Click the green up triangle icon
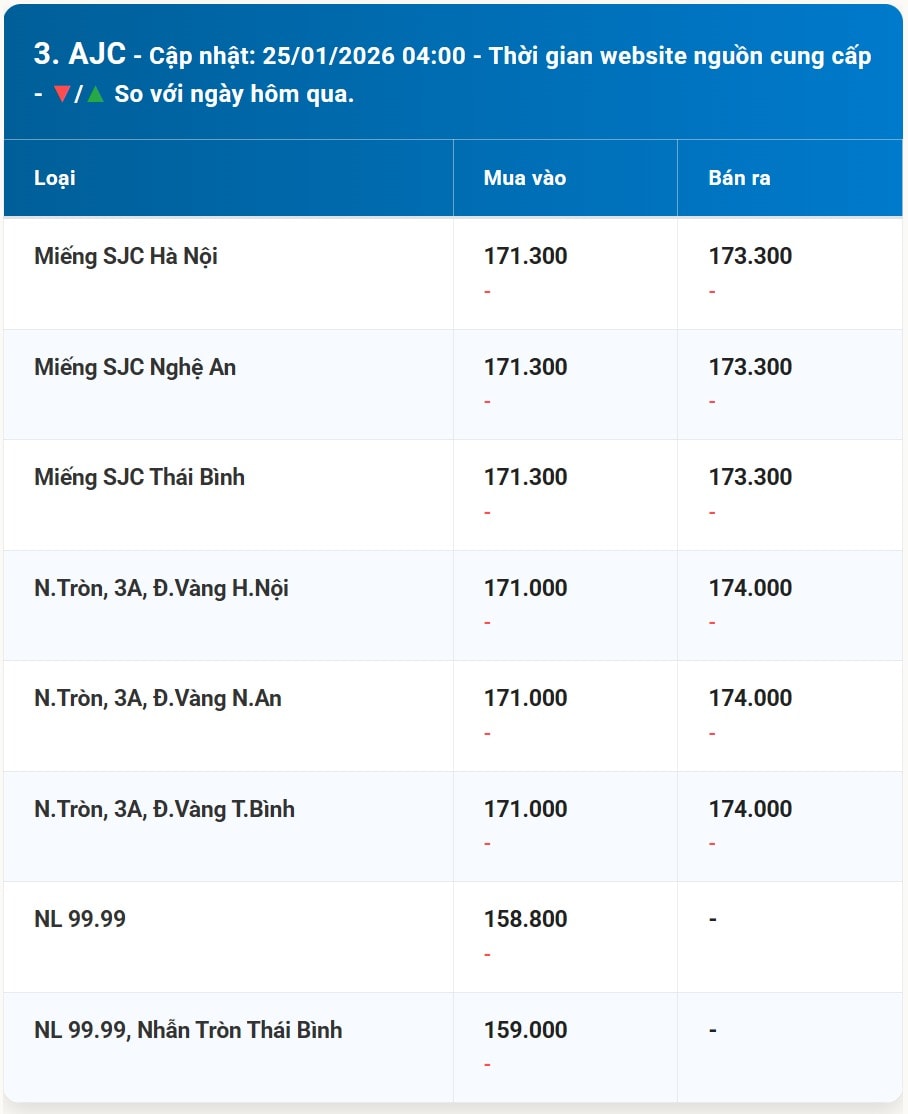908x1114 pixels. 95,95
